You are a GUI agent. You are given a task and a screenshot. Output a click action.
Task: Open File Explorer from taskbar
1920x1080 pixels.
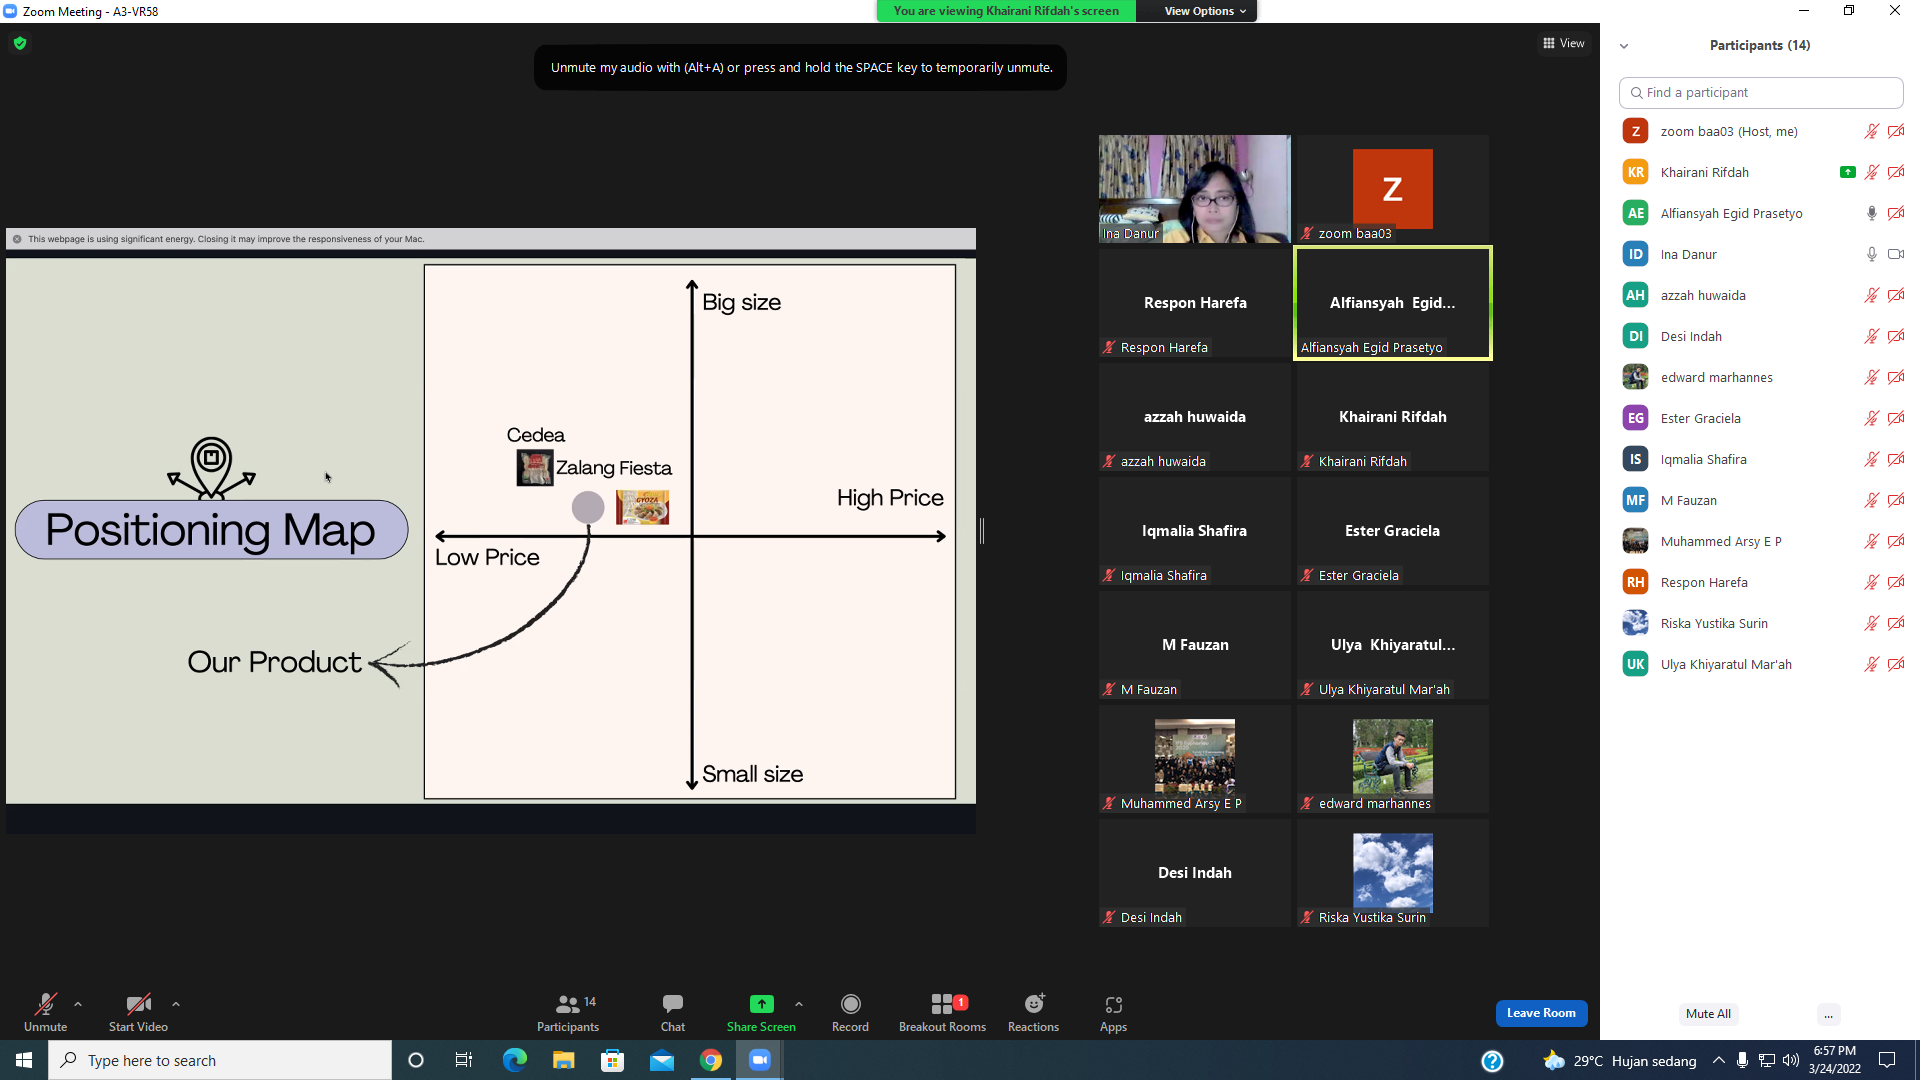(x=563, y=1060)
